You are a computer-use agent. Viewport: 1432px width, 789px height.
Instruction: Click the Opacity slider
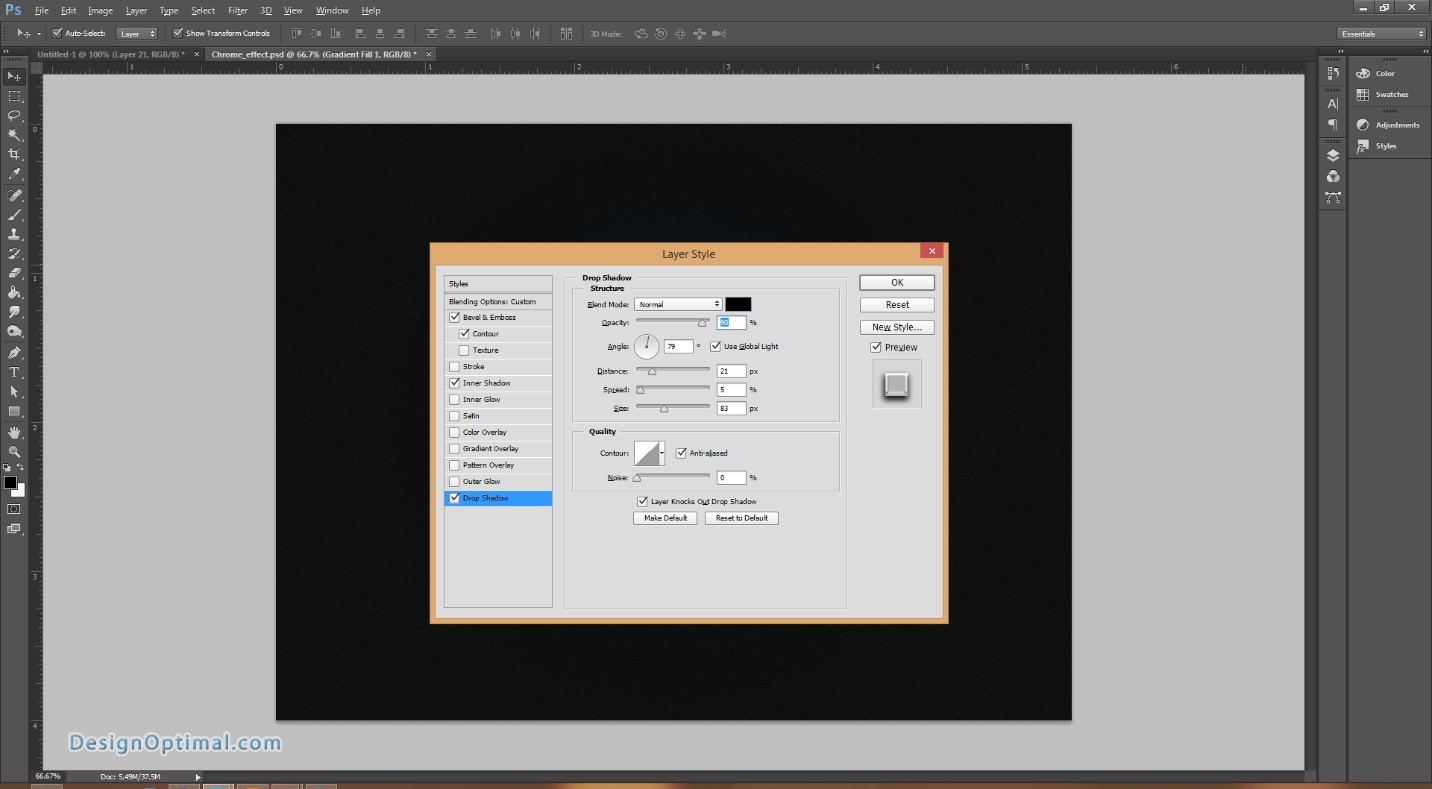(673, 322)
